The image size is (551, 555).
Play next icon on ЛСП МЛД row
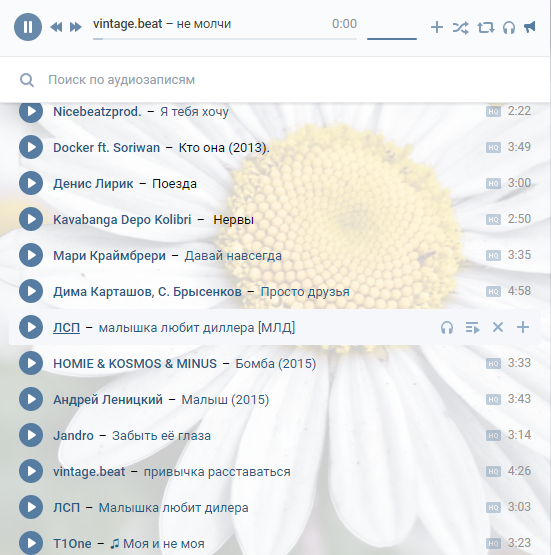pos(472,328)
